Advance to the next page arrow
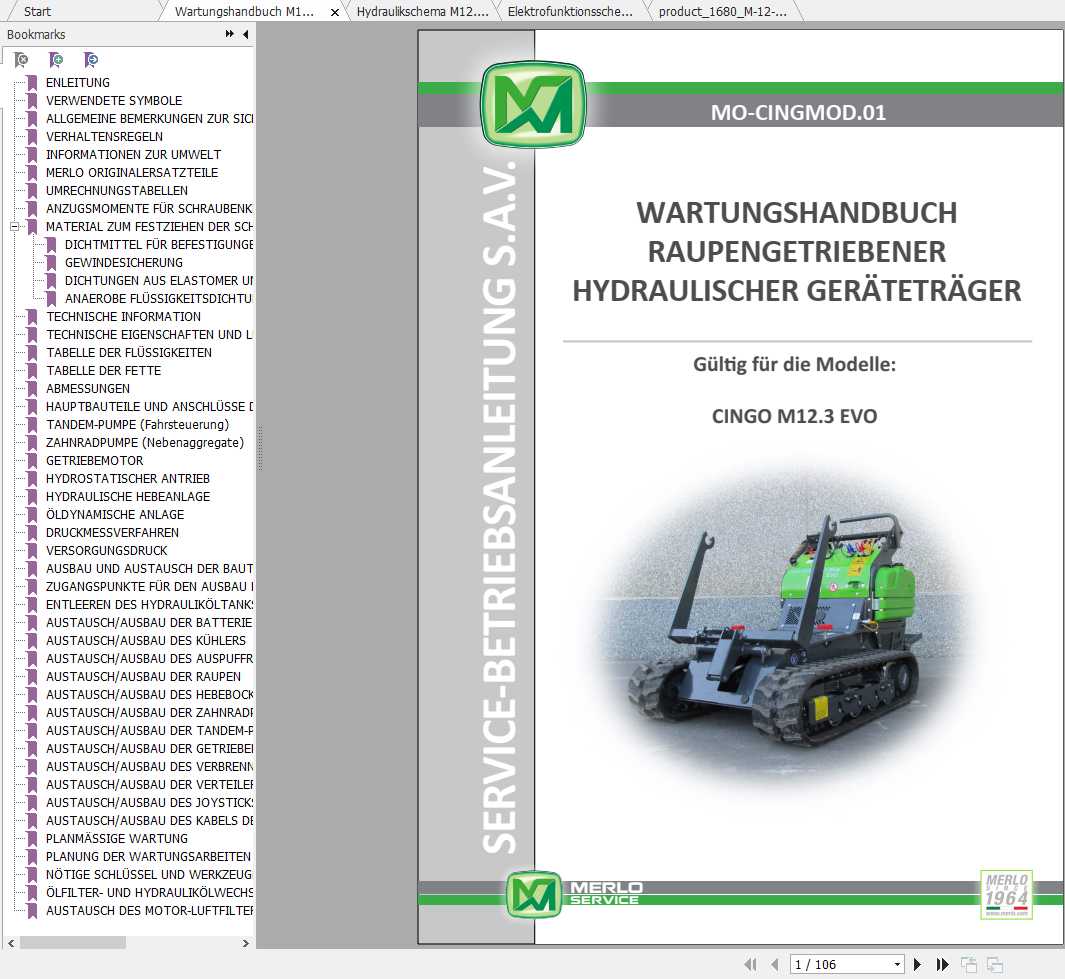 pyautogui.click(x=917, y=964)
